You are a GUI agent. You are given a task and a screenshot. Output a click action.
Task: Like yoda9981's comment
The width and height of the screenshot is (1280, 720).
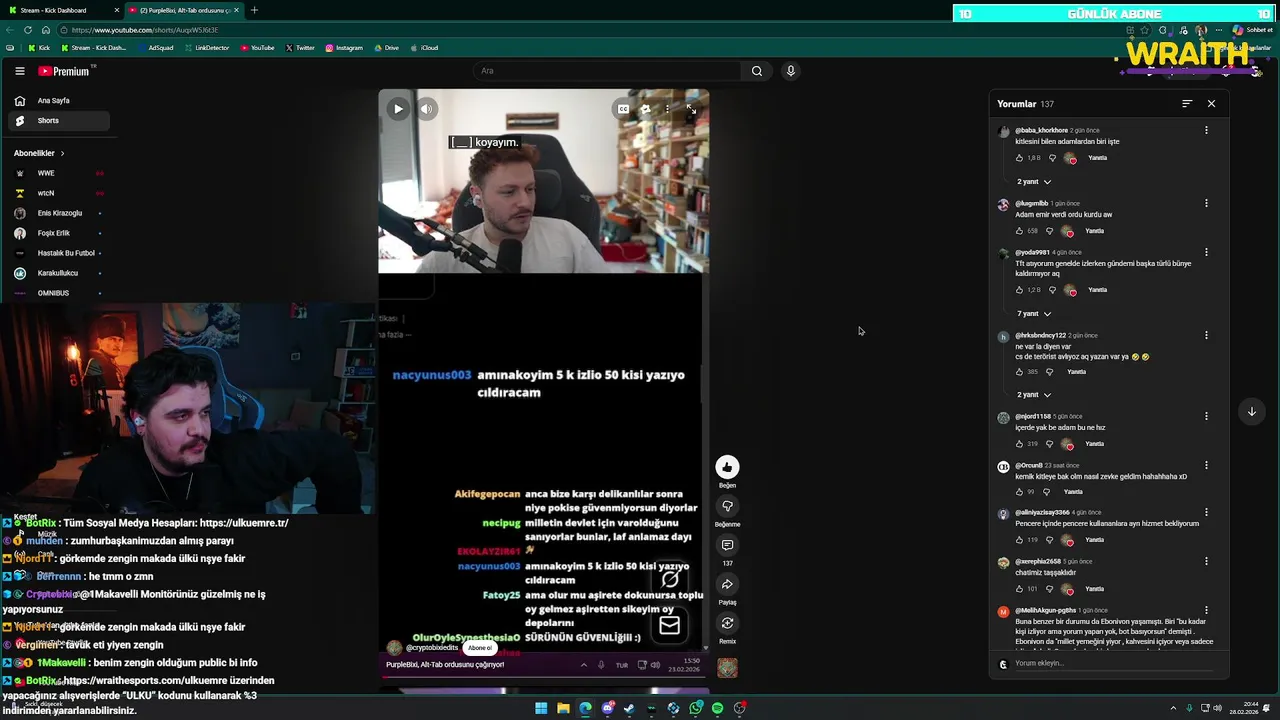pos(1020,290)
